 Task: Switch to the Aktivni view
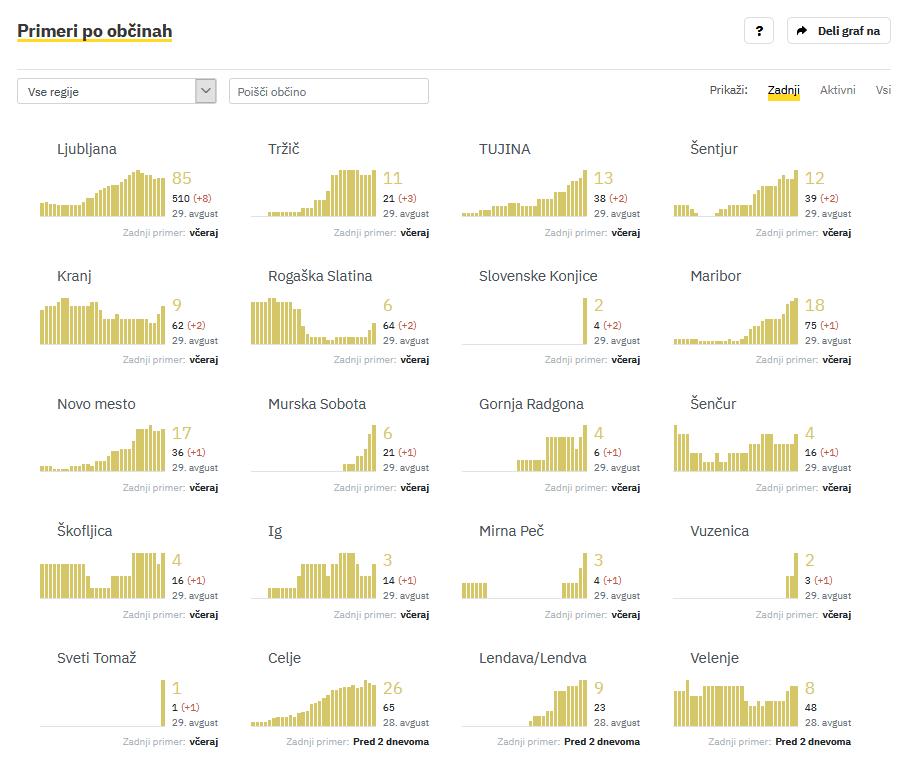coord(837,90)
